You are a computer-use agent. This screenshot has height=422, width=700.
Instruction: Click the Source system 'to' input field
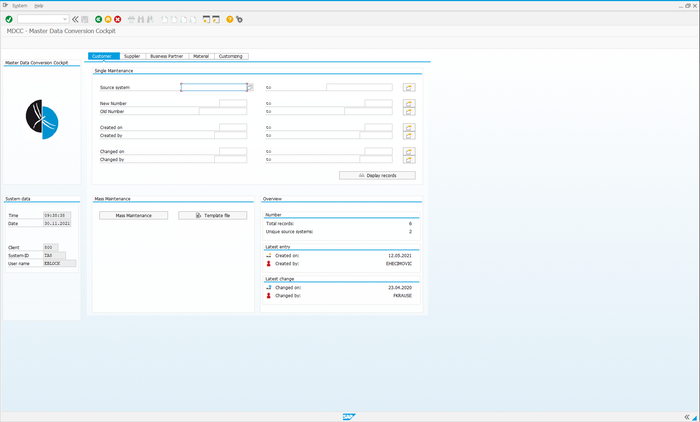(359, 88)
